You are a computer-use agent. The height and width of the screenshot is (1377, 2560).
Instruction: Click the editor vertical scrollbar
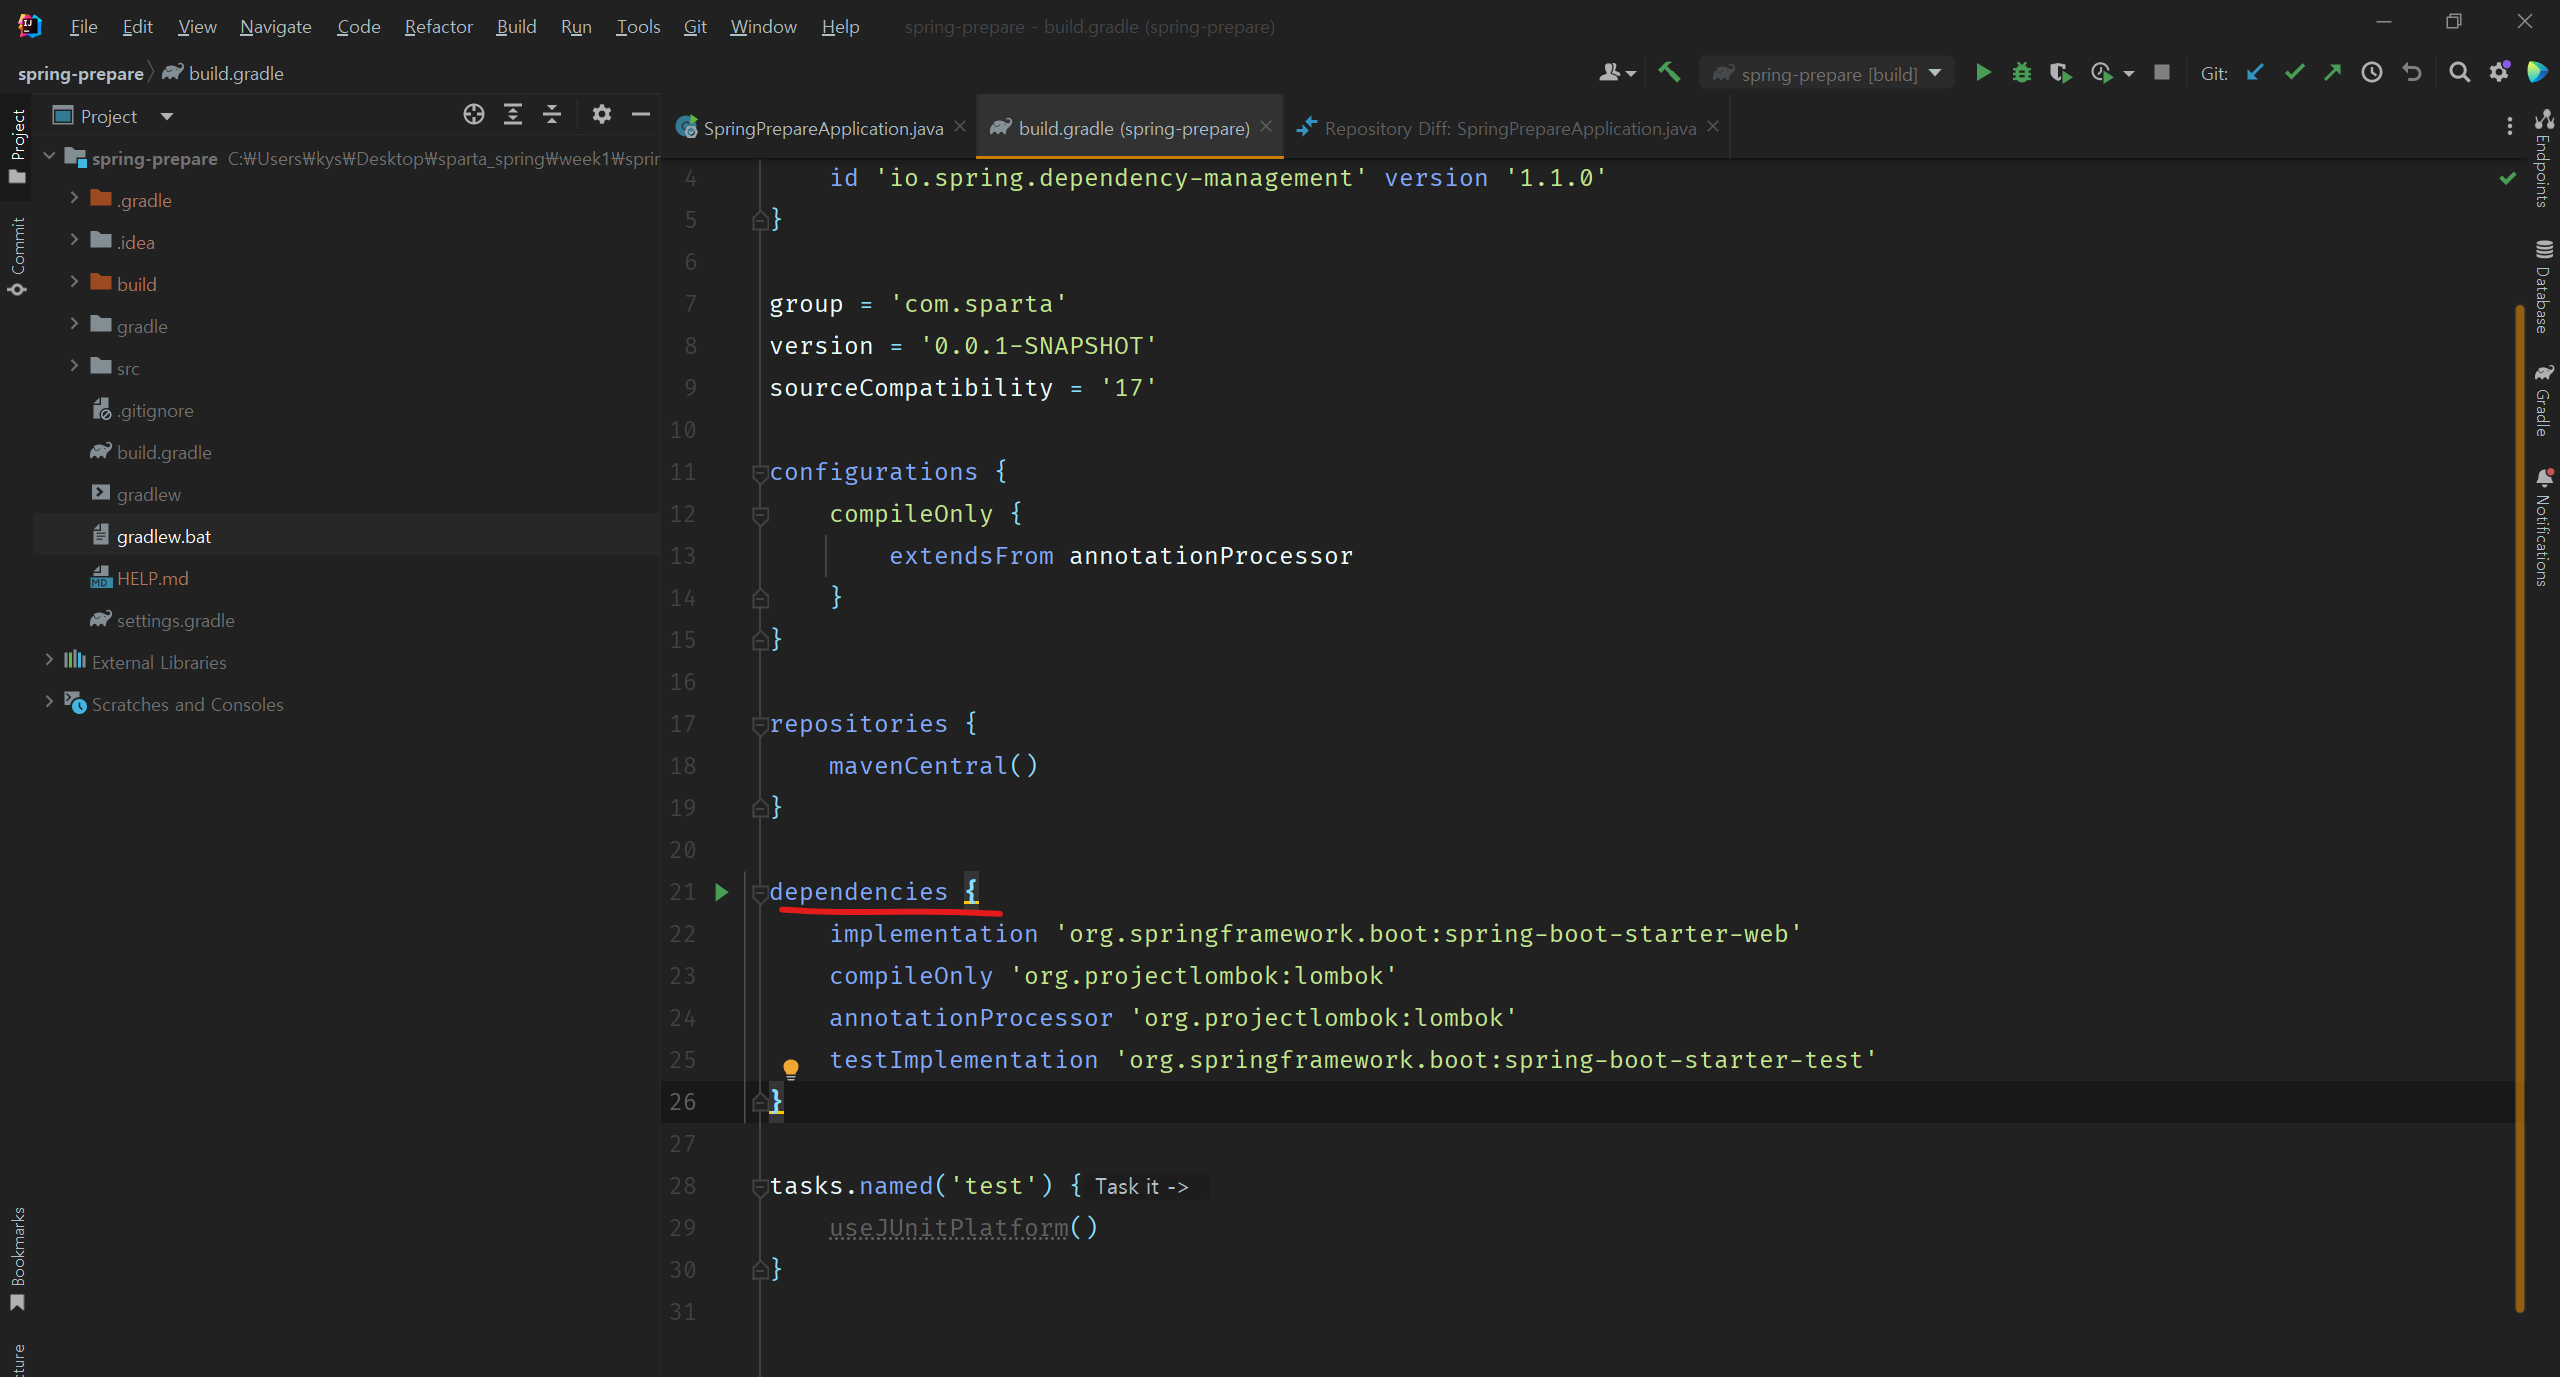click(x=2519, y=800)
